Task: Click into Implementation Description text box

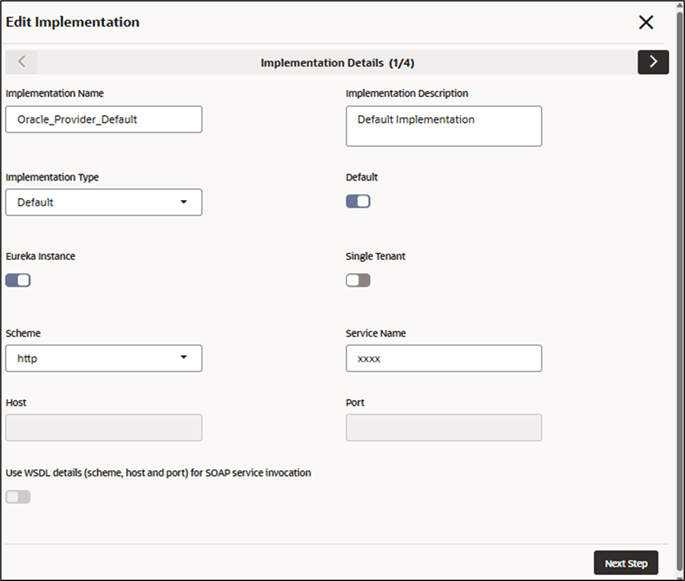Action: [444, 126]
